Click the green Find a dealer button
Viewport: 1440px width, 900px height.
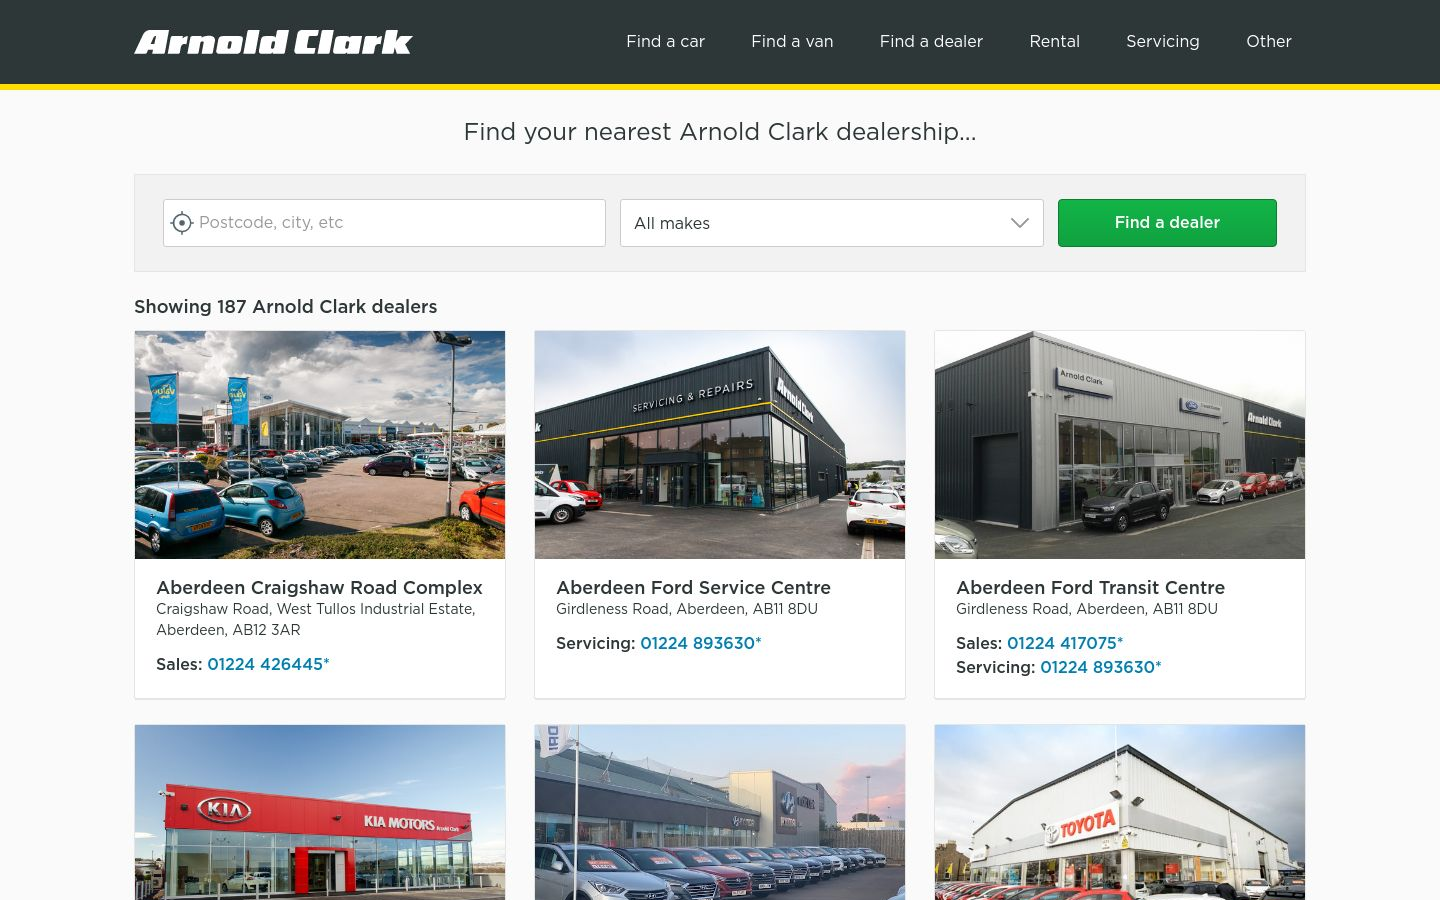point(1167,223)
